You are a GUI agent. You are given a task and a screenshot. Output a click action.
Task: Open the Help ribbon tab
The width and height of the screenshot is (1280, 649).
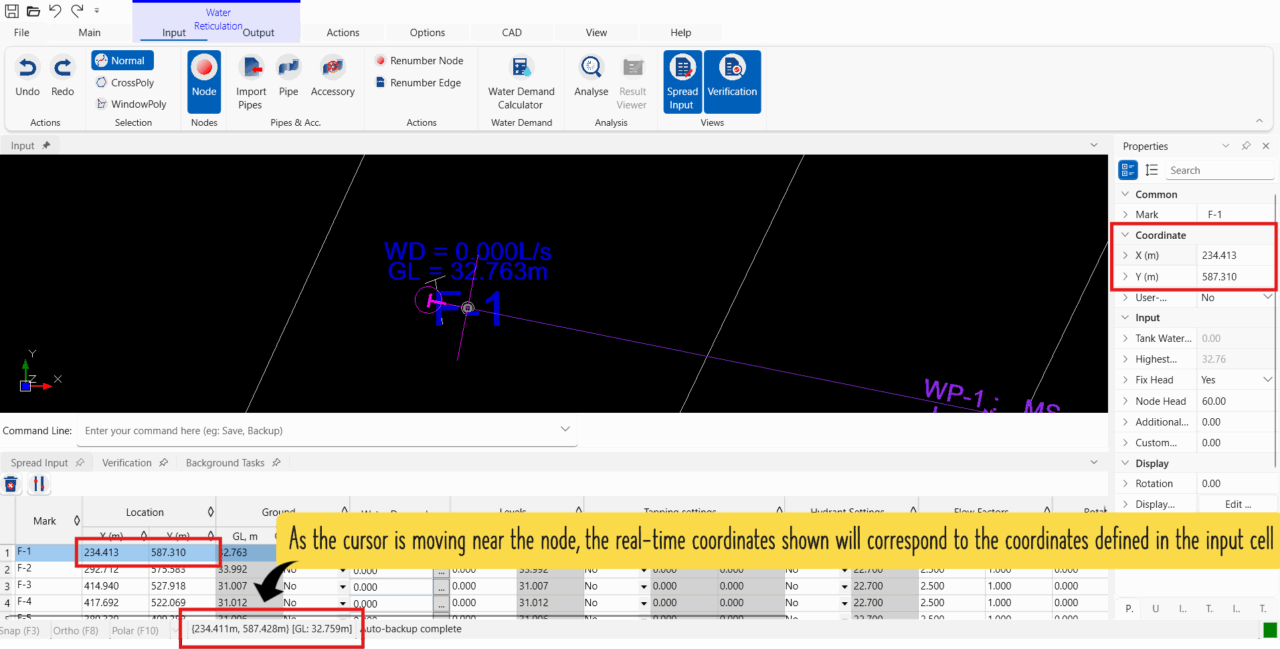click(x=681, y=33)
